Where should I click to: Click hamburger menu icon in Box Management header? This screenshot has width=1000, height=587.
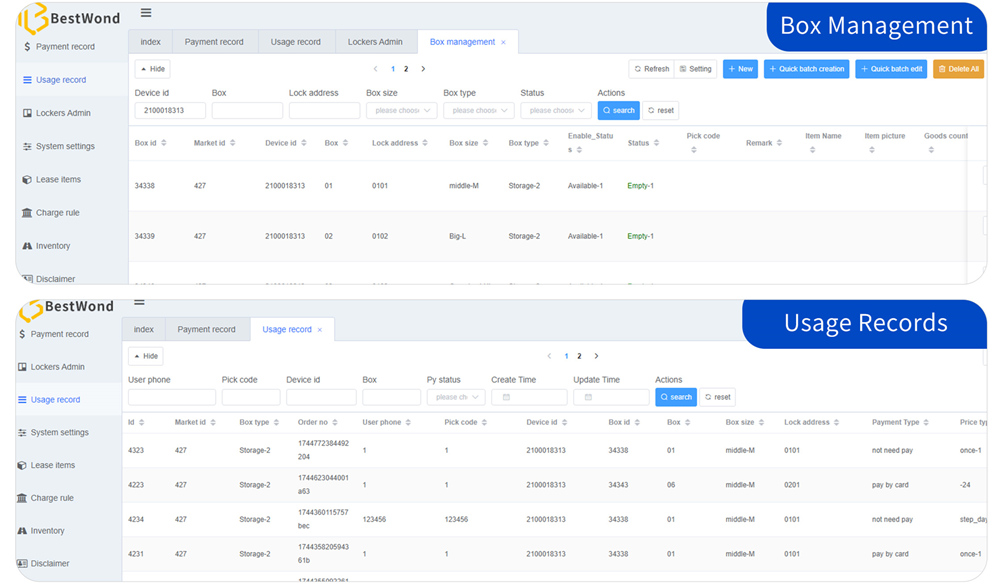146,13
